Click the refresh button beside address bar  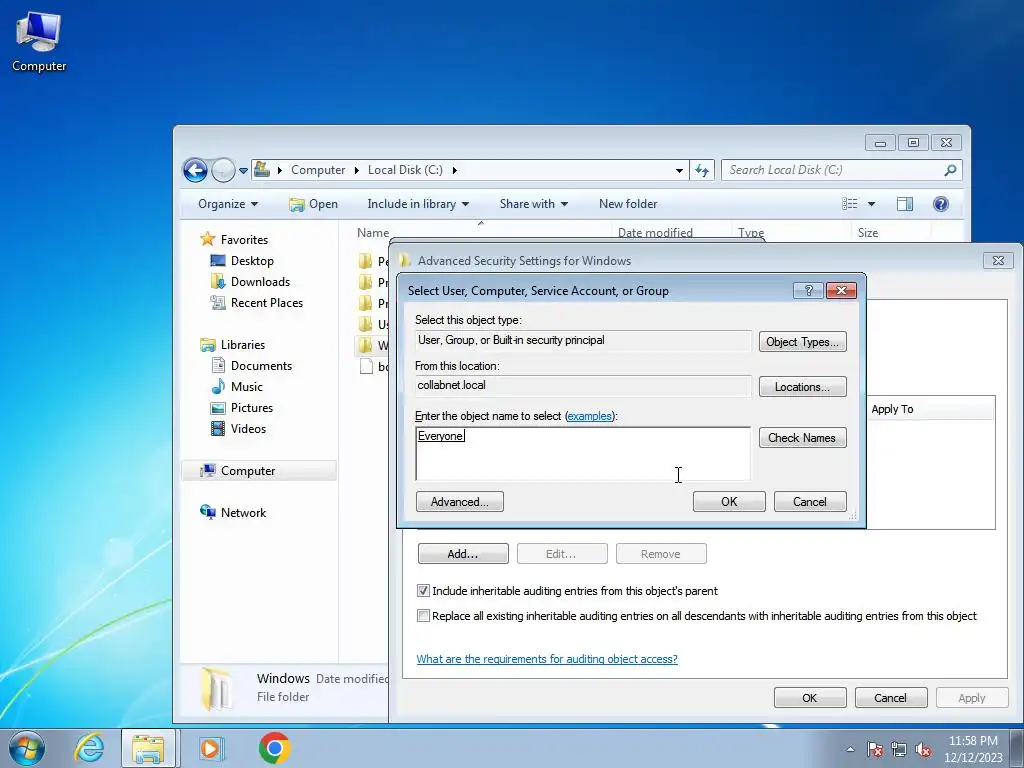[702, 170]
